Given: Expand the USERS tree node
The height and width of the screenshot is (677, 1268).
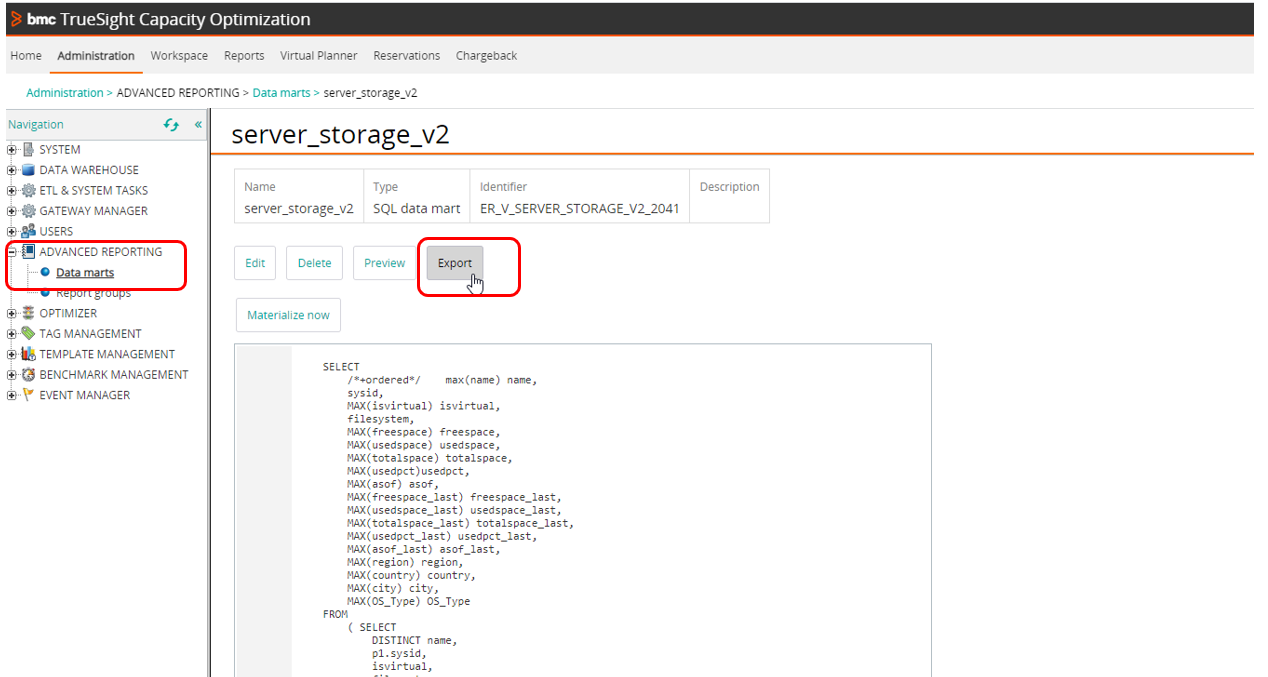Looking at the screenshot, I should 12,232.
